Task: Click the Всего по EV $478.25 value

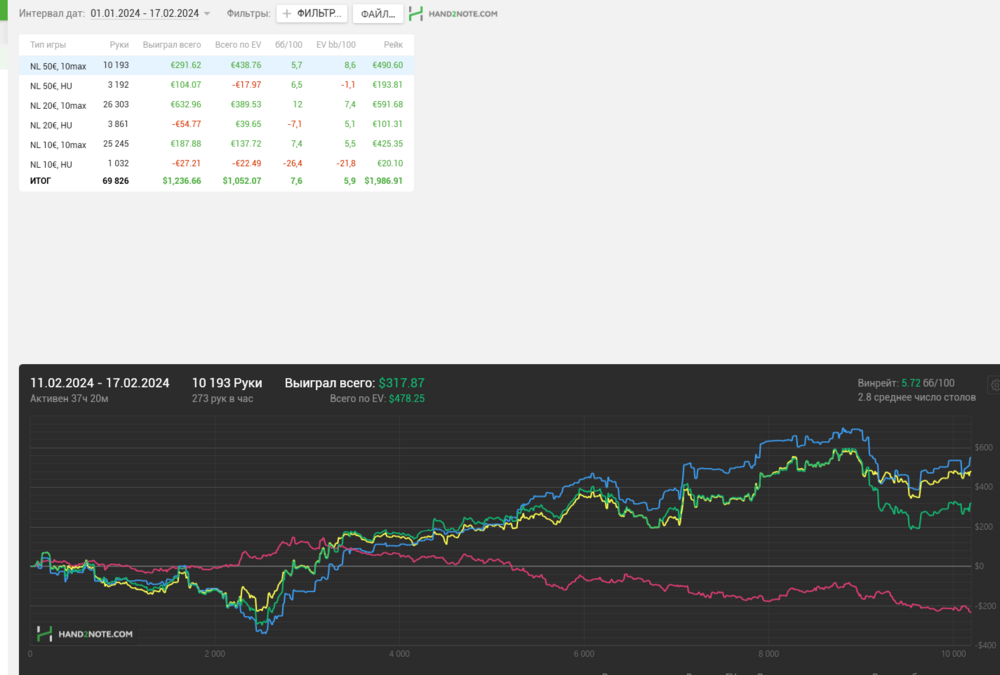Action: coord(406,399)
